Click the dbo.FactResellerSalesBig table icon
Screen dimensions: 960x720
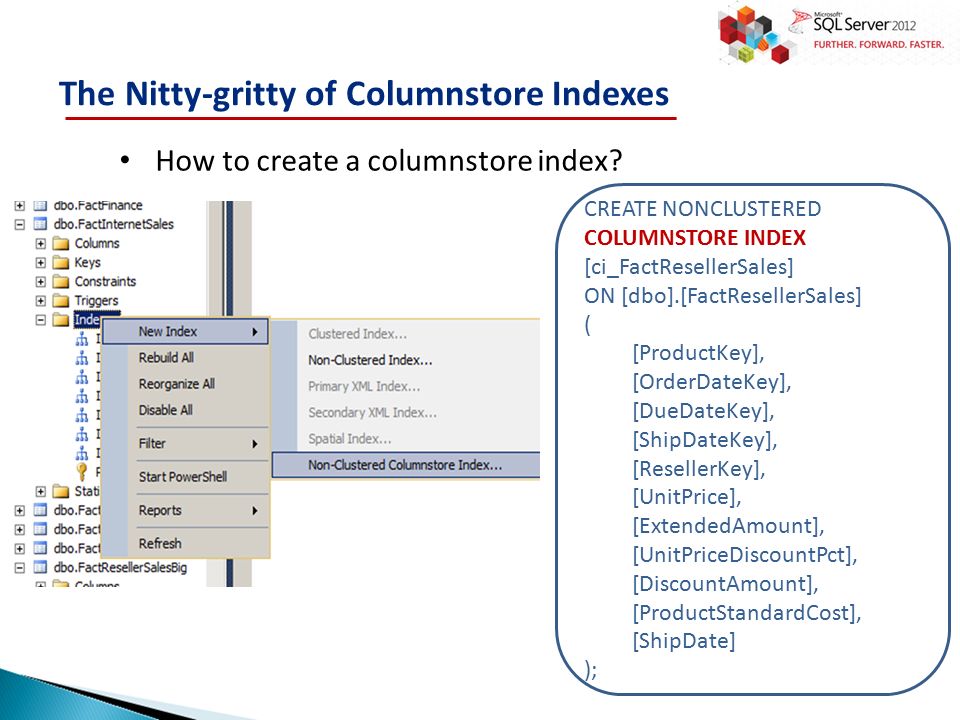click(x=40, y=568)
